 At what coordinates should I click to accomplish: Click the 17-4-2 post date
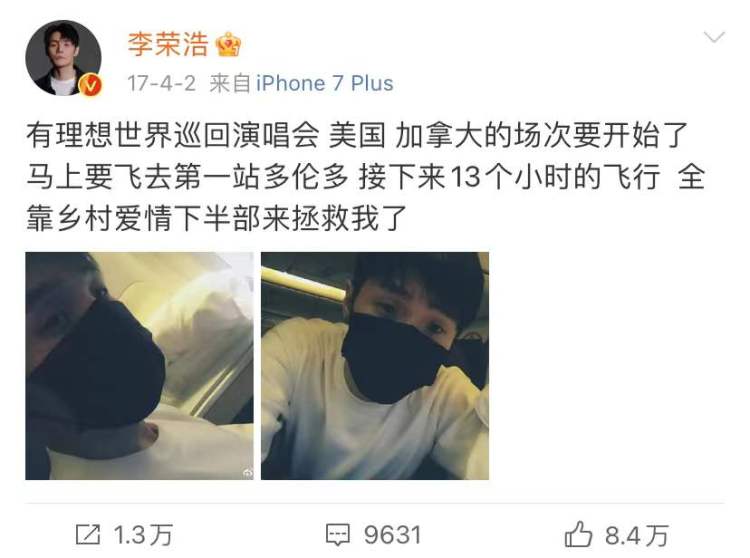(161, 84)
